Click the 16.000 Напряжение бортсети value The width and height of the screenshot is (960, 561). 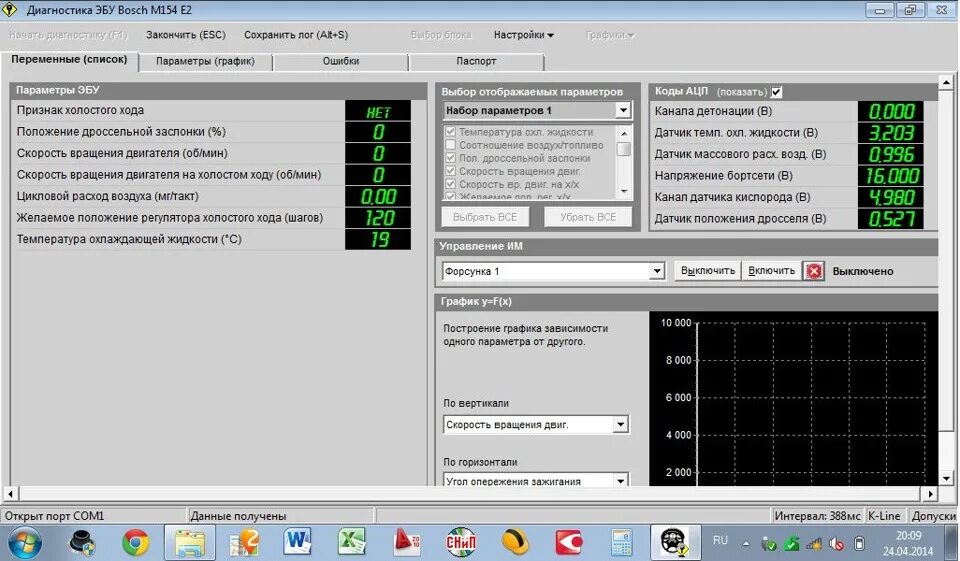[891, 176]
